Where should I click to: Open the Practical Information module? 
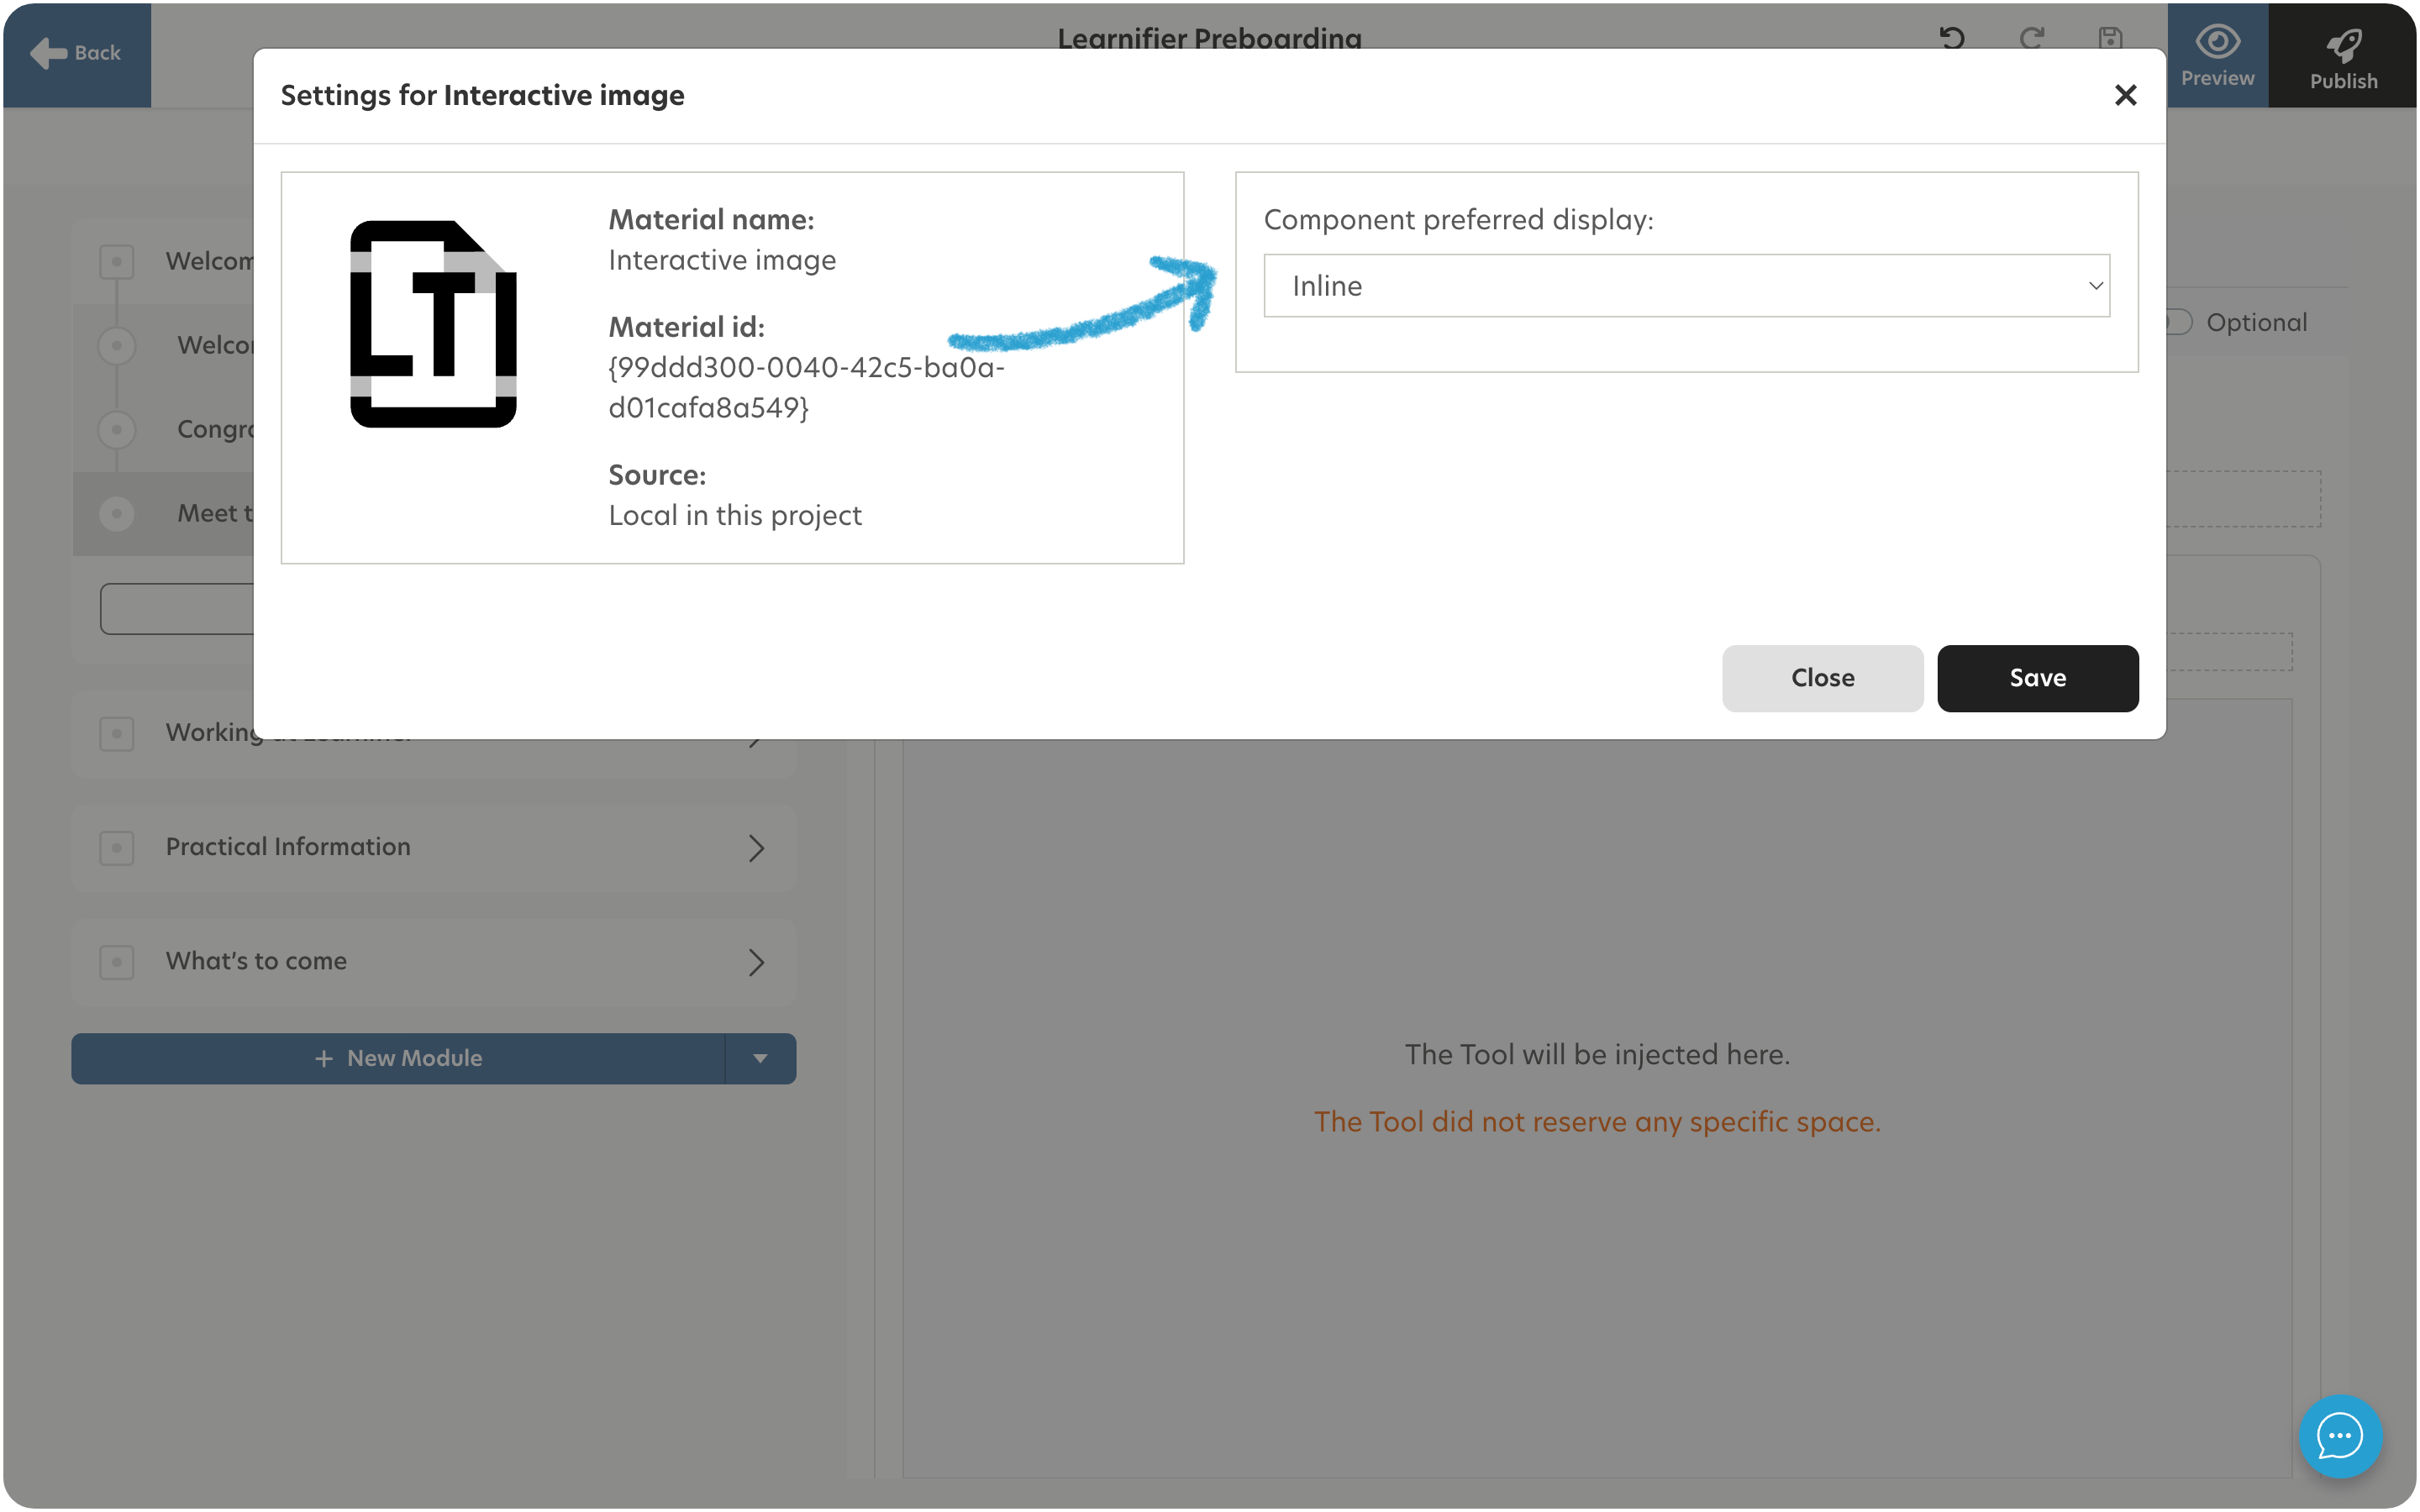click(x=433, y=848)
